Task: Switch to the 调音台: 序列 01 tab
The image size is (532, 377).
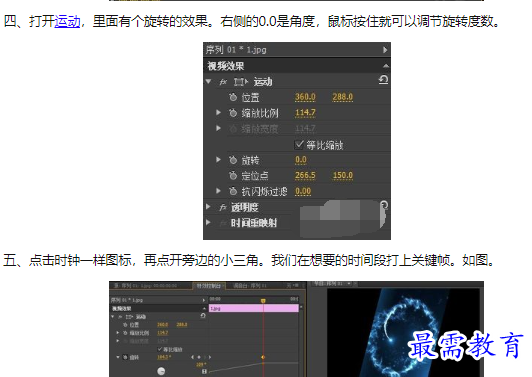Action: [x=250, y=286]
